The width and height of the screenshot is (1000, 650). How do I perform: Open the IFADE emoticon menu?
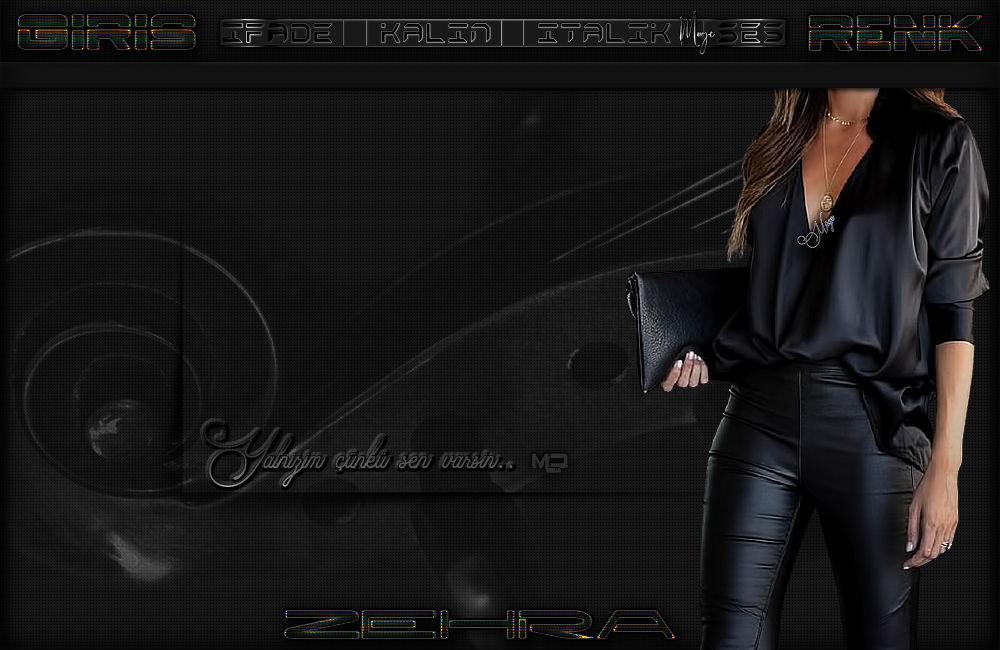(x=276, y=34)
